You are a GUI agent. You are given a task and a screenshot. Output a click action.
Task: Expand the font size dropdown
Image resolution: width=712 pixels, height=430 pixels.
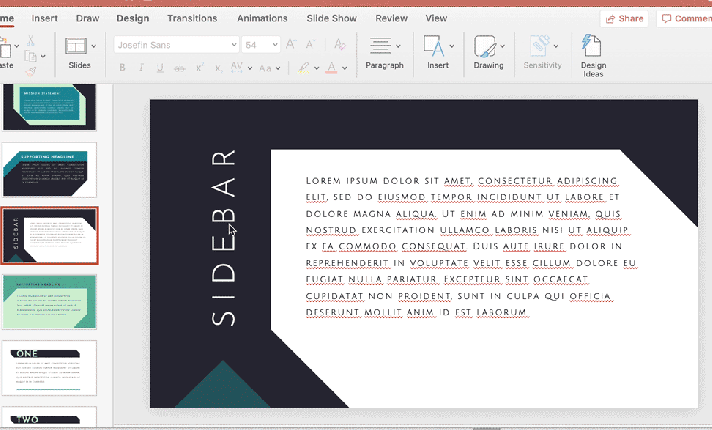(x=275, y=45)
